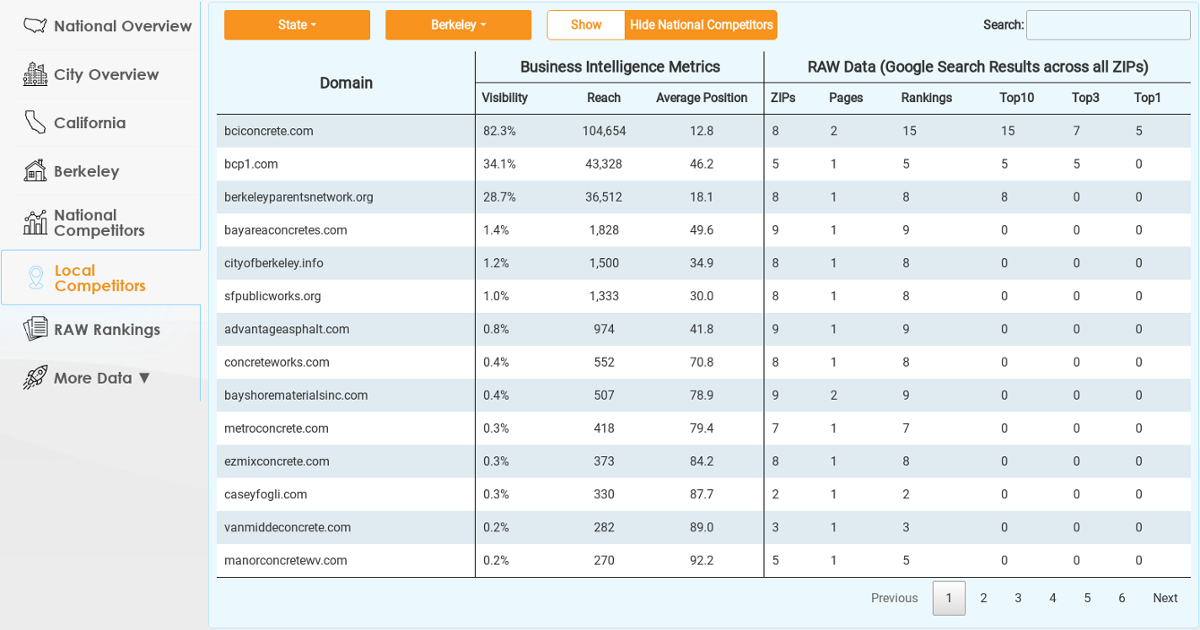Click the California state outline icon
Screen dimensions: 1200x630
point(35,123)
